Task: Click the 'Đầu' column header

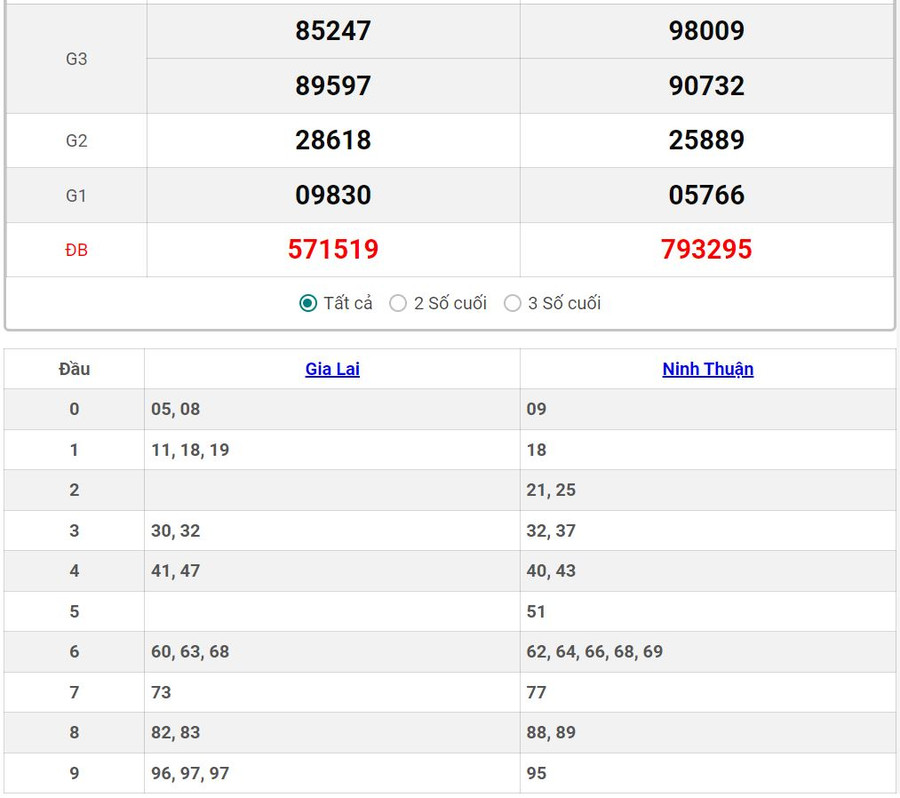Action: click(x=74, y=369)
